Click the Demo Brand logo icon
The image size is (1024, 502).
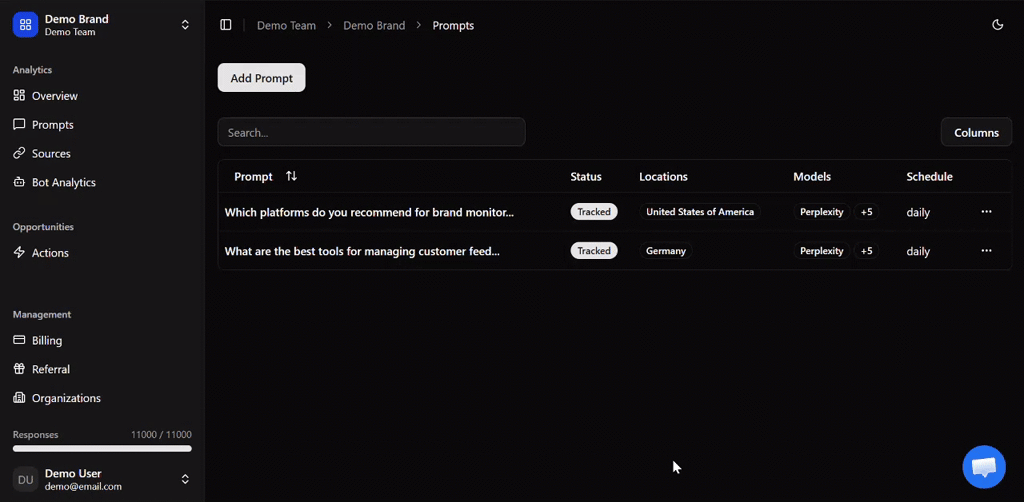[25, 25]
